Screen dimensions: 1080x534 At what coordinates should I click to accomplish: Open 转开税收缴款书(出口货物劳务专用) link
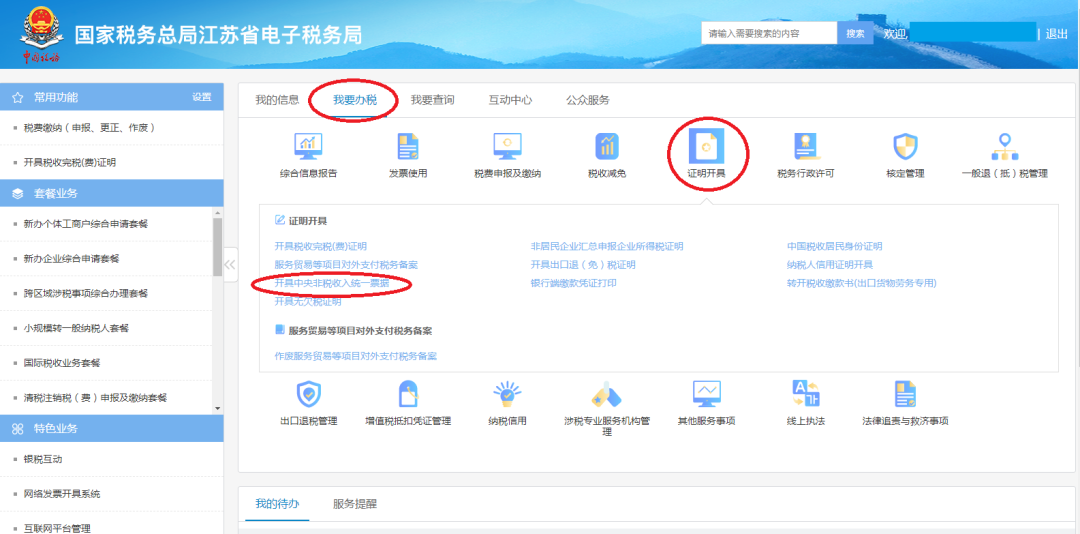[862, 283]
